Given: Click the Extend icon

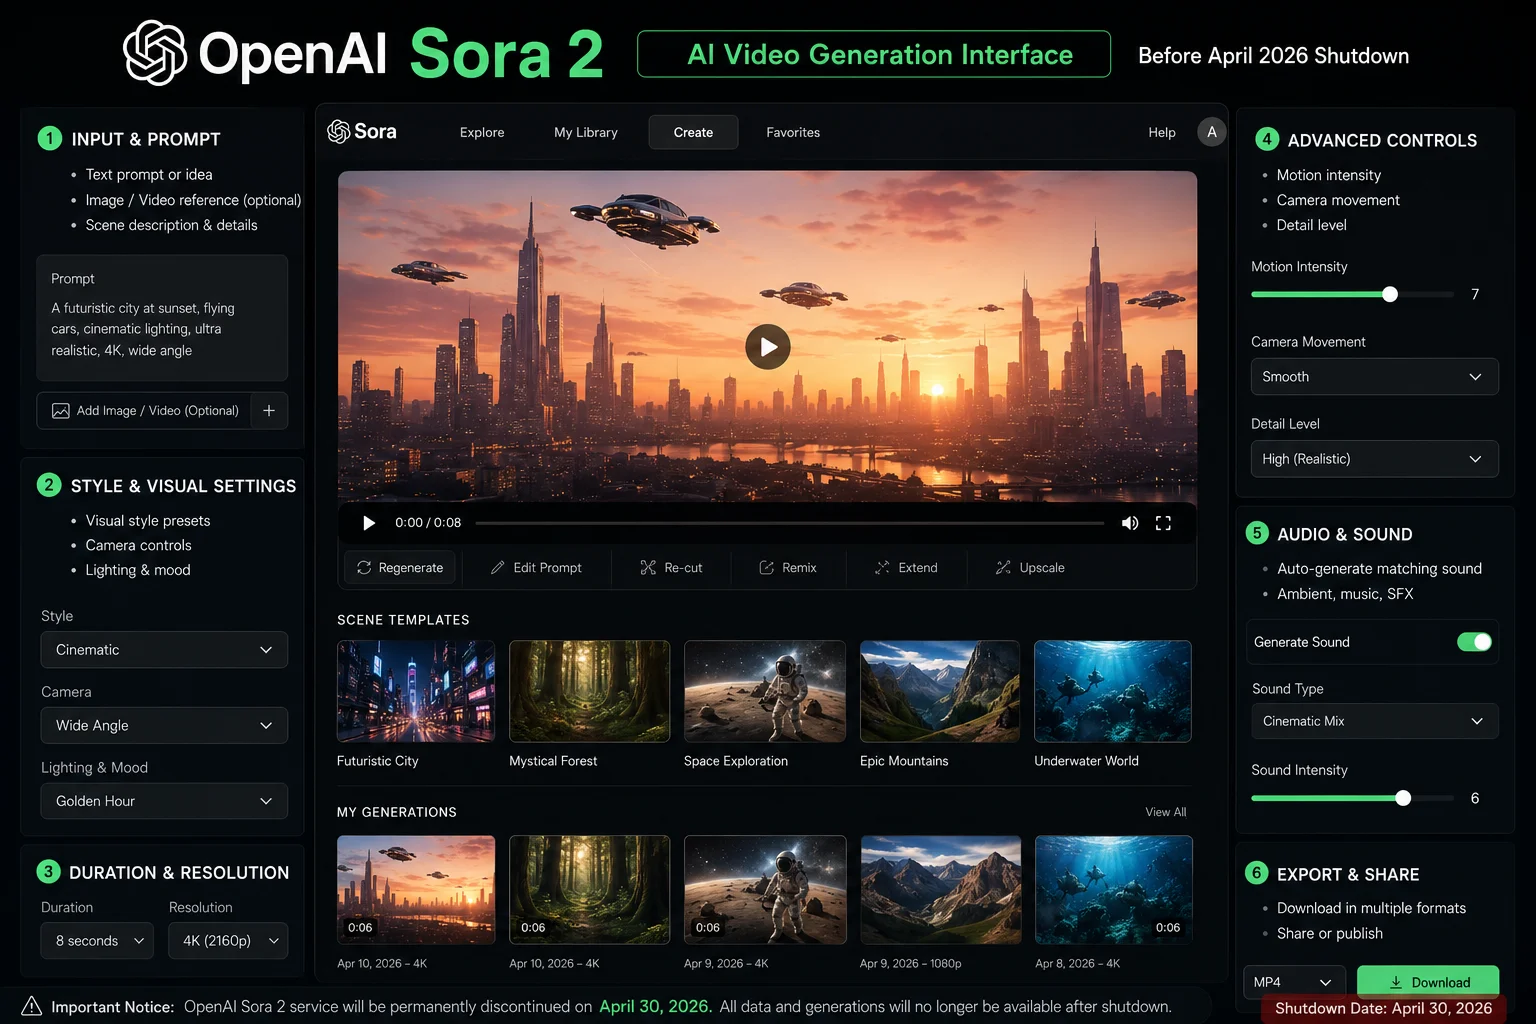Looking at the screenshot, I should pos(882,567).
